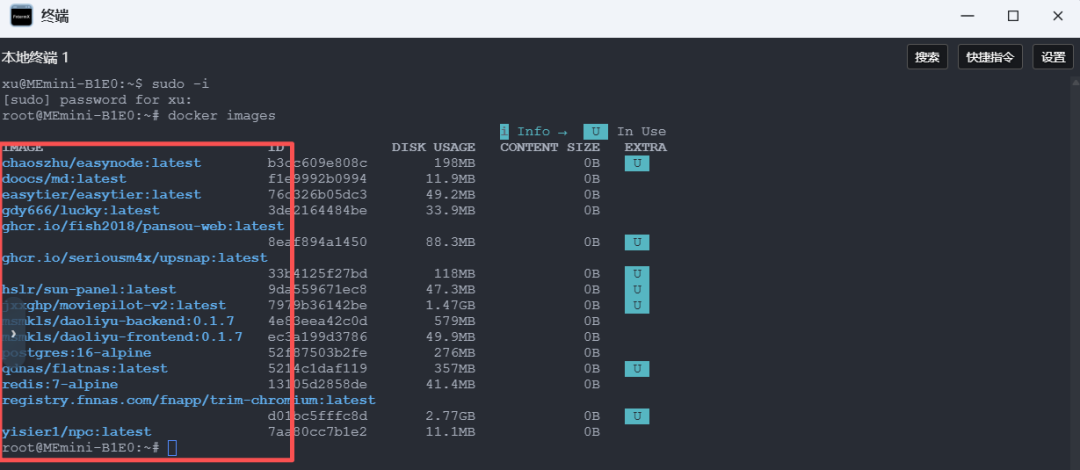Click the U badge in flatnas row
This screenshot has height=470, width=1080.
[637, 369]
